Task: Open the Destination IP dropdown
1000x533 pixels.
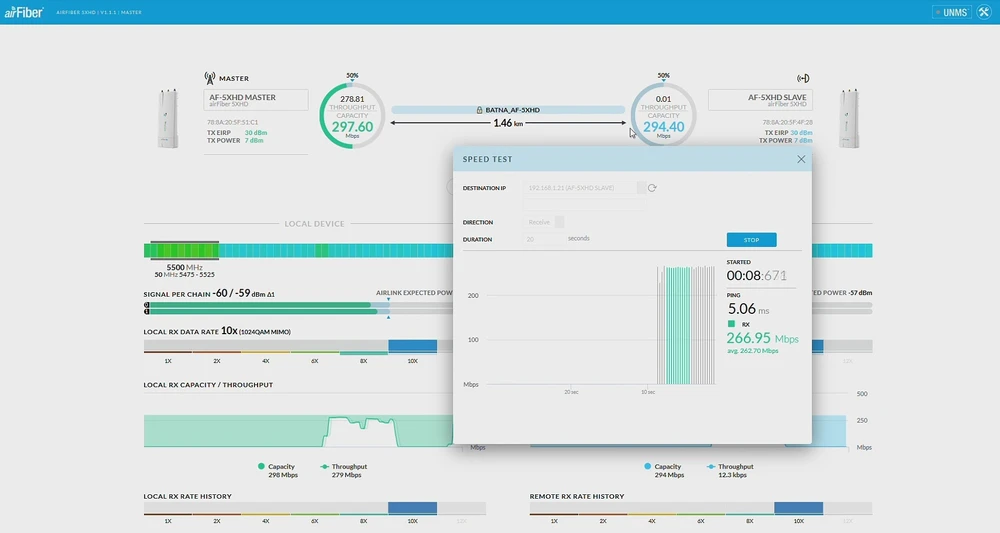Action: [641, 188]
